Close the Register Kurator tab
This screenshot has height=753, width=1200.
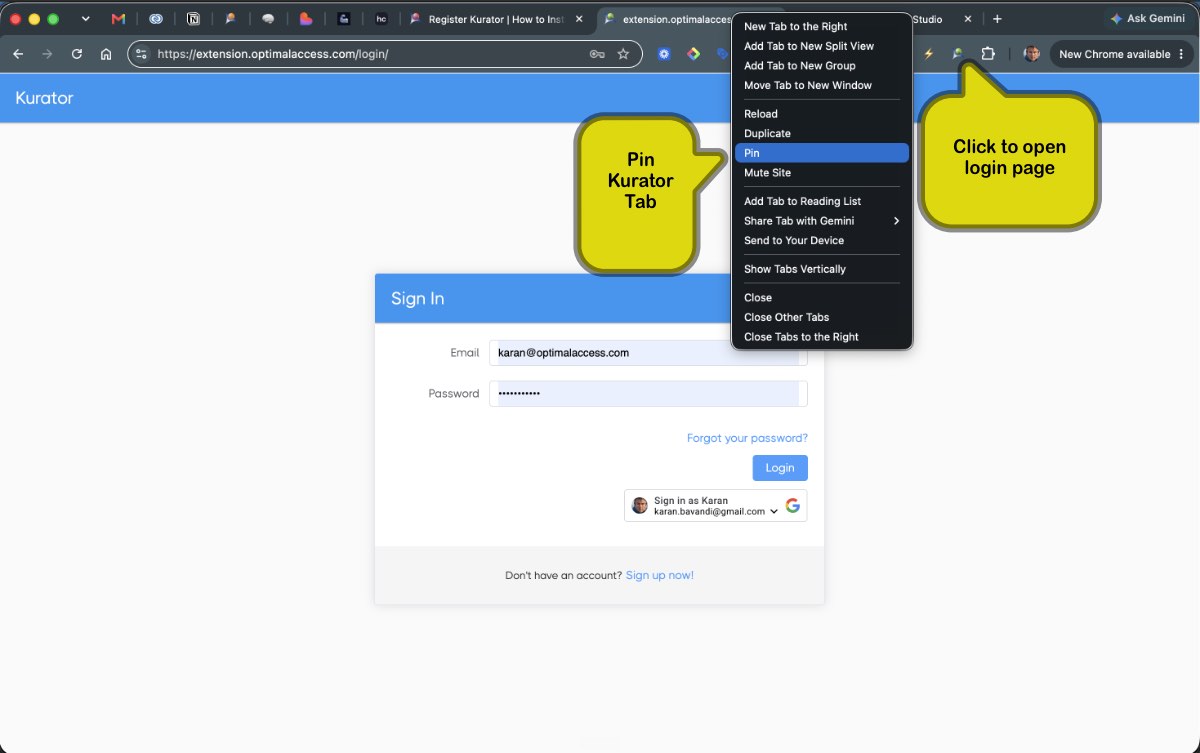pos(579,19)
